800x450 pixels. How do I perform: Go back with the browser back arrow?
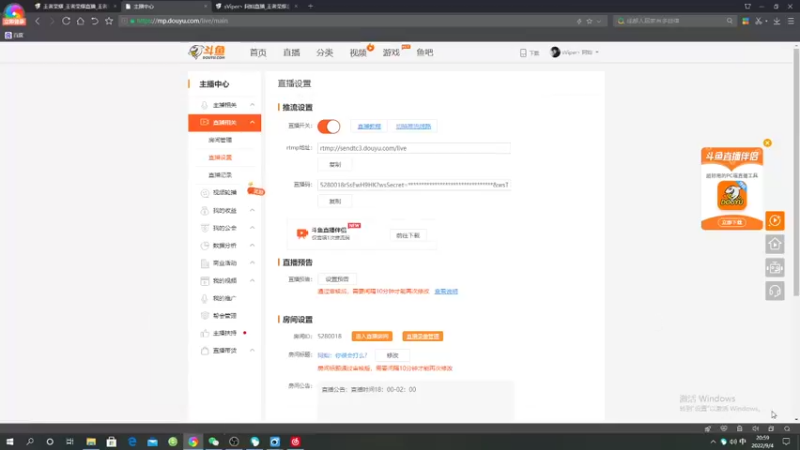(x=37, y=21)
